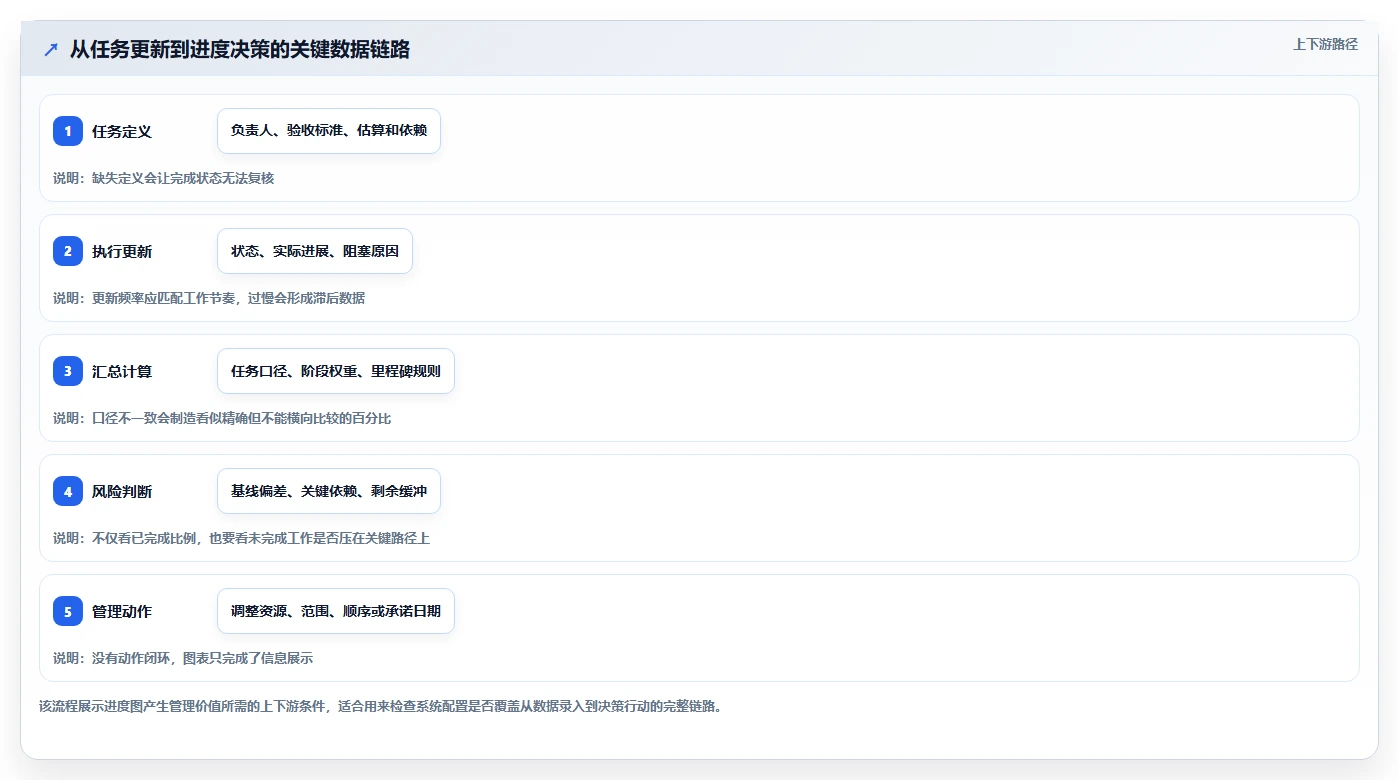
Task: Click the 状态、实际进展、阻塞原因 chip
Action: tap(315, 251)
